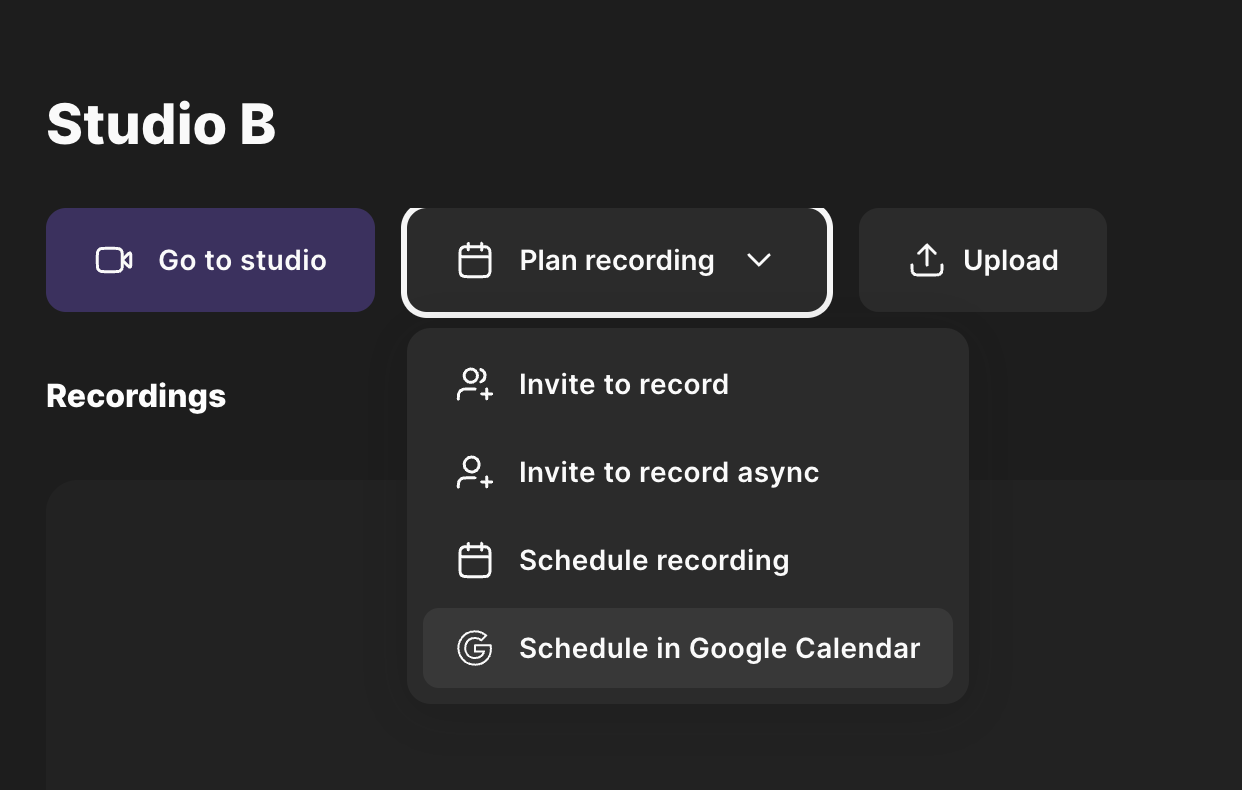Click calendar icon on Plan recording button
This screenshot has height=790, width=1242.
[474, 260]
